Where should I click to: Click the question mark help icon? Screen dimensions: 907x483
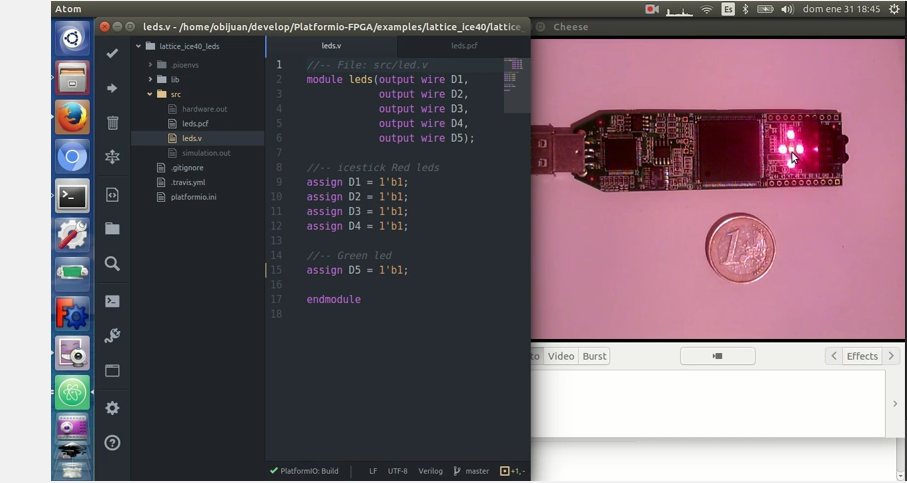pyautogui.click(x=112, y=443)
